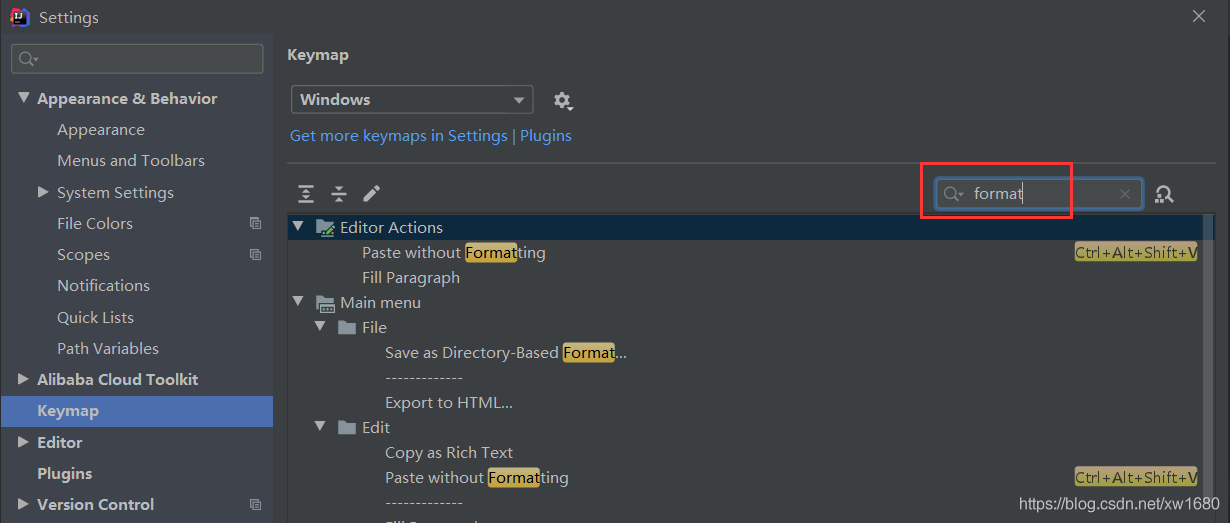1230x523 pixels.
Task: Open the keymap gear options icon
Action: (562, 100)
